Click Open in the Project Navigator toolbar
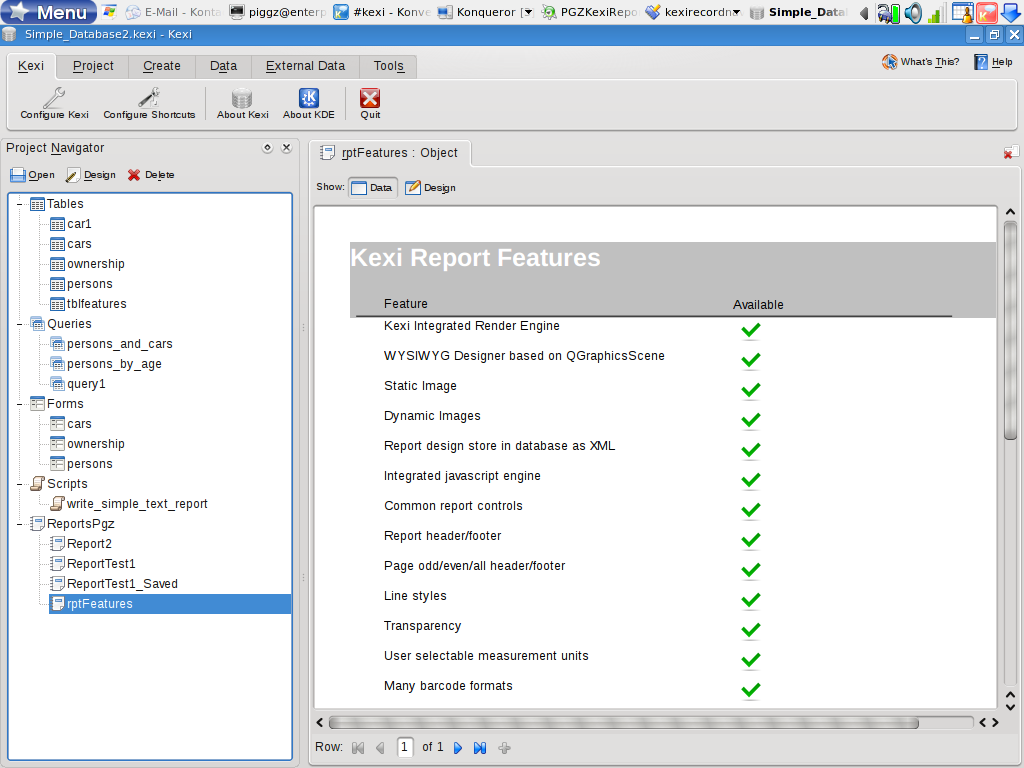 [32, 175]
